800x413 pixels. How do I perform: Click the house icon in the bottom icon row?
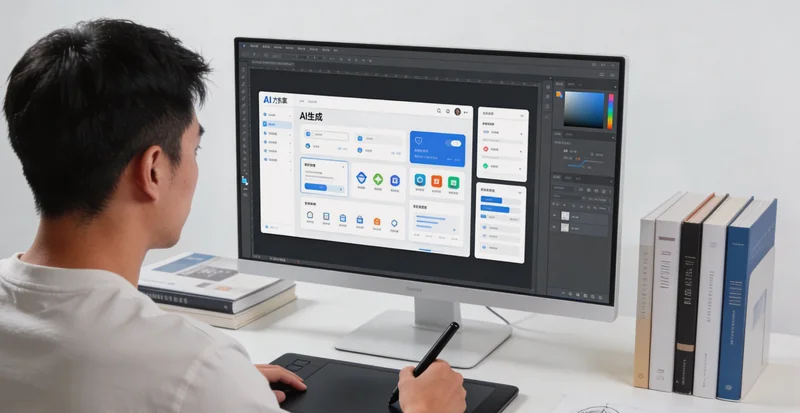[x=310, y=216]
